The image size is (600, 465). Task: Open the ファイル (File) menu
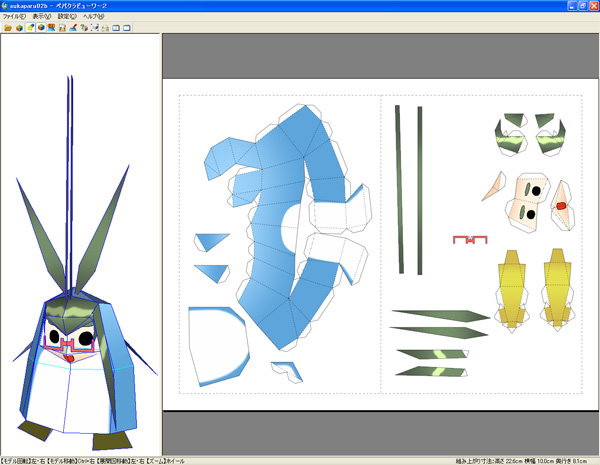(14, 16)
